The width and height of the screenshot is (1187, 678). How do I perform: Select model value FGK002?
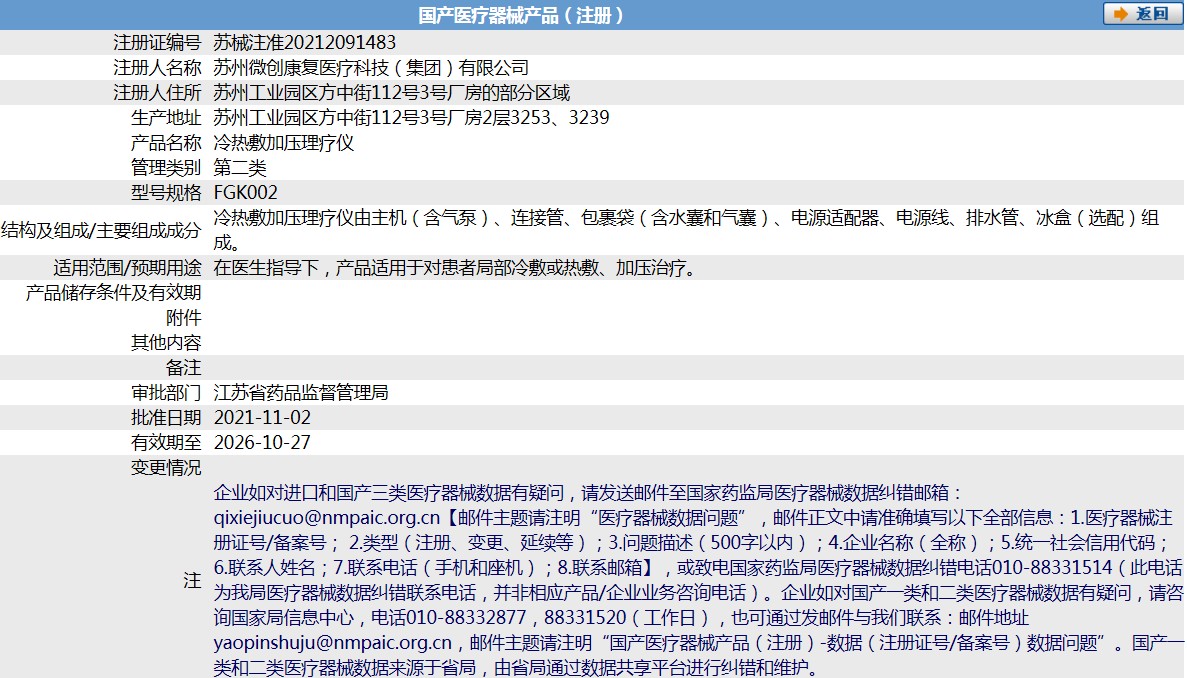point(246,192)
